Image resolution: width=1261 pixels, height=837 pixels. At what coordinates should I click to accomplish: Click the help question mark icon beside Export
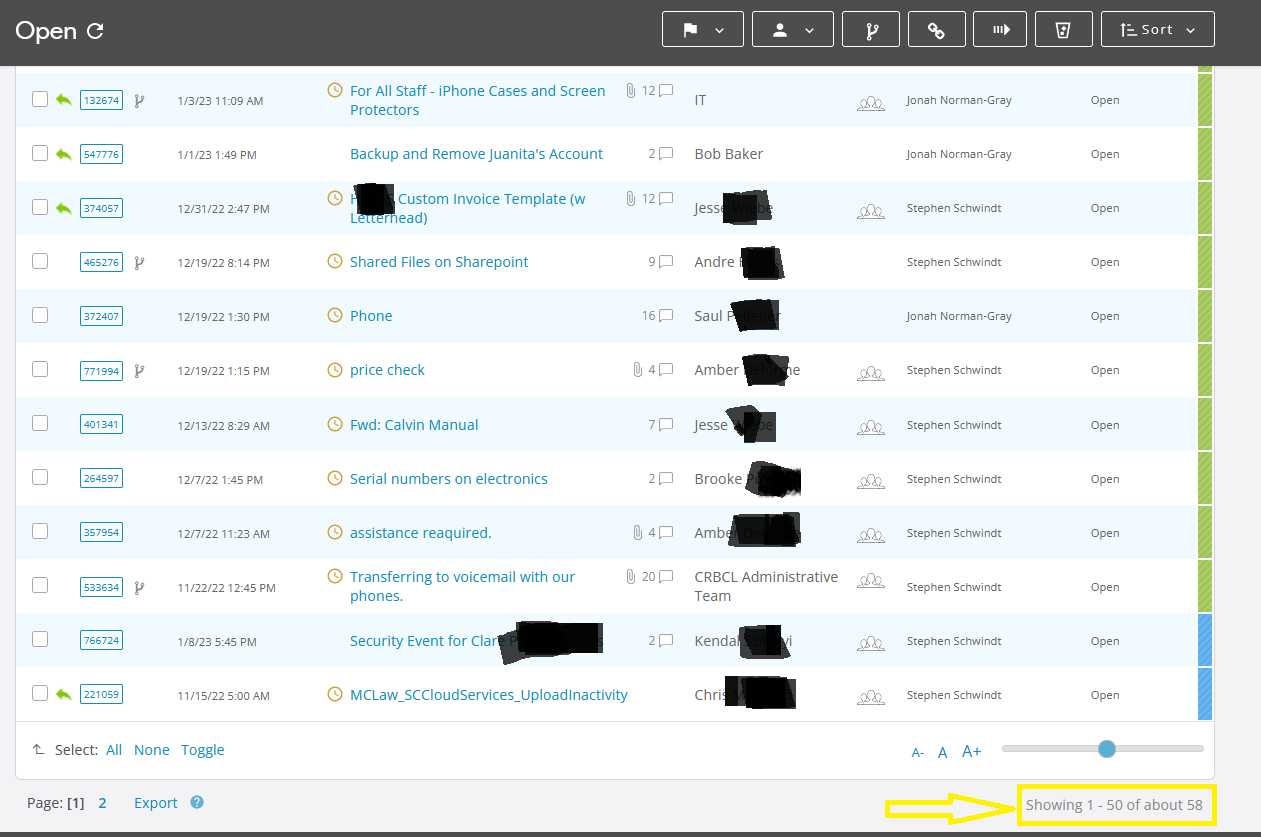click(x=197, y=802)
